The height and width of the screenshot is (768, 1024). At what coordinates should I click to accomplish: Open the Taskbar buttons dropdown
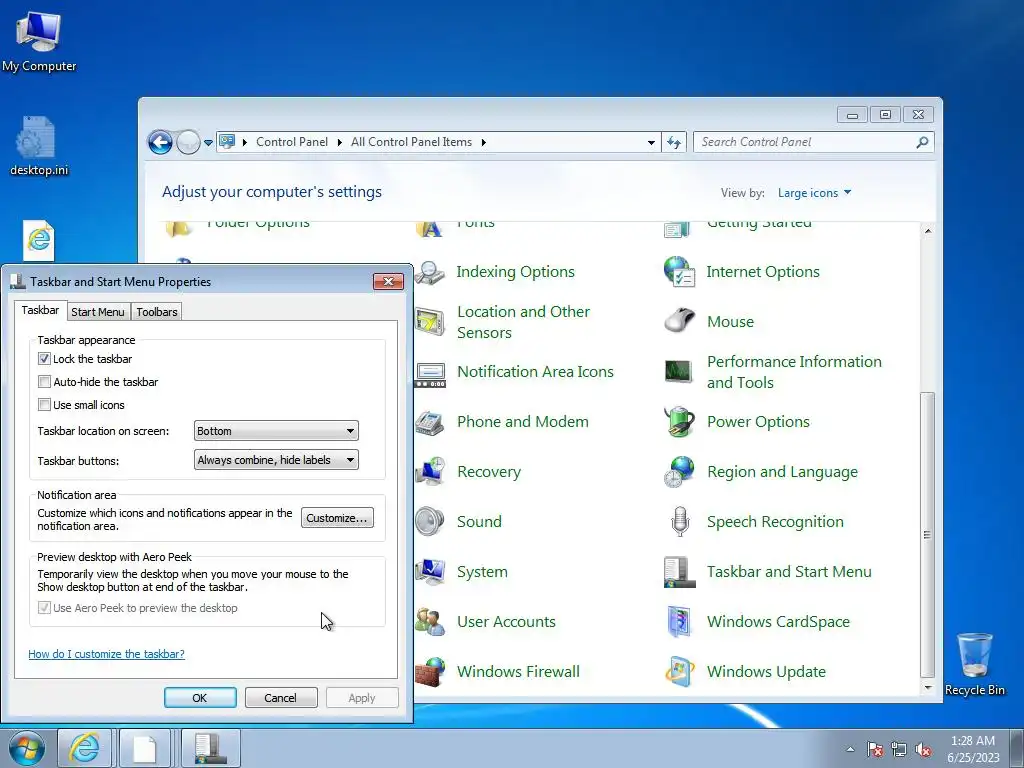276,460
